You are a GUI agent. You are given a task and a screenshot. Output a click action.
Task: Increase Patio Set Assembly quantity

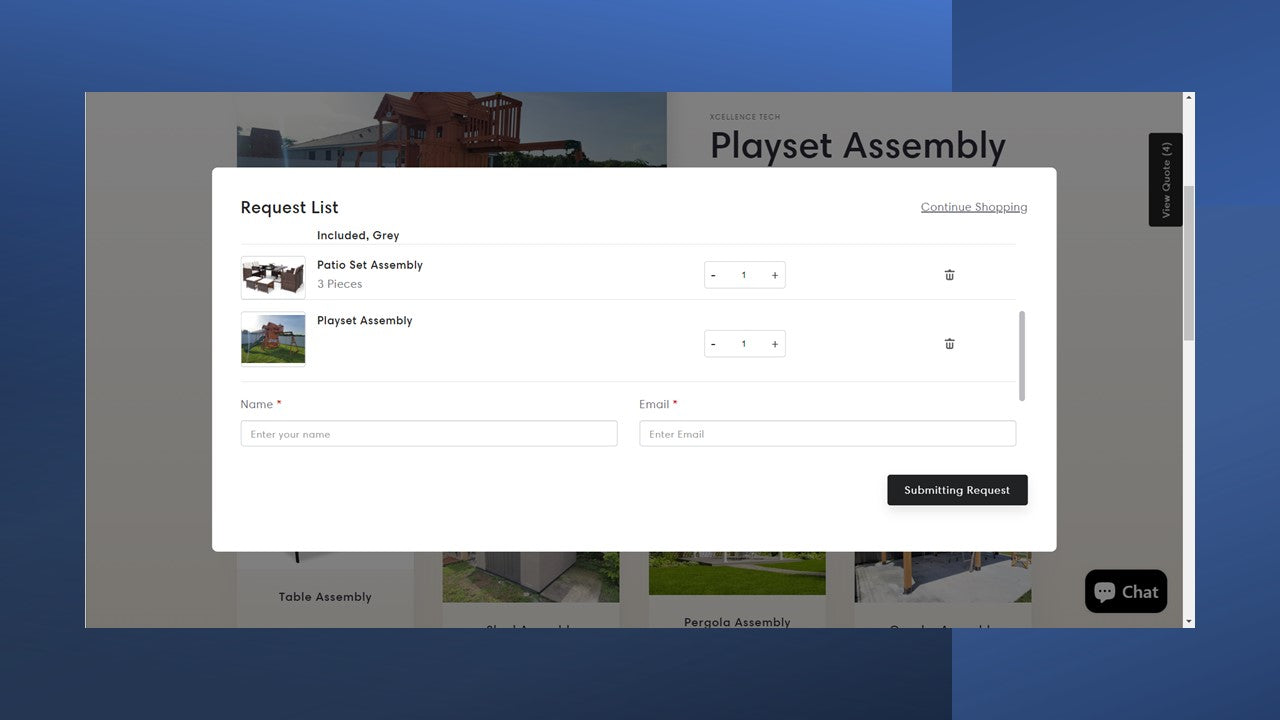(774, 275)
